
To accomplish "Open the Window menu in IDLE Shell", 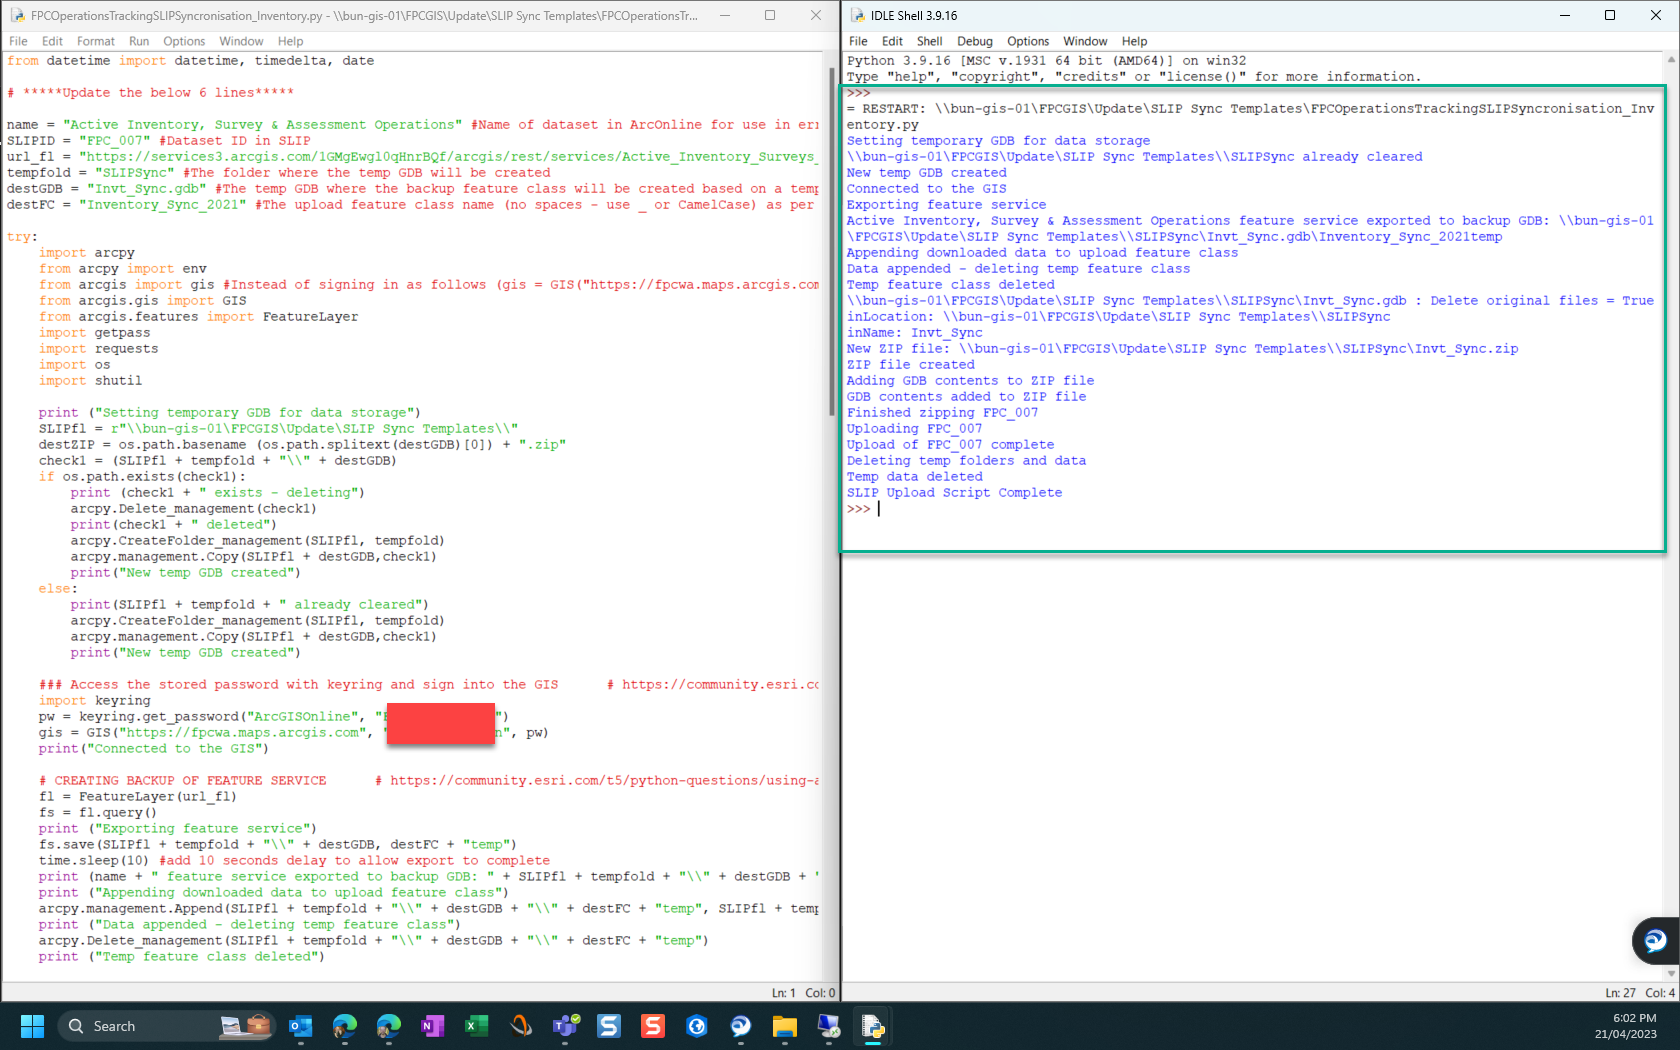I will [x=1085, y=41].
